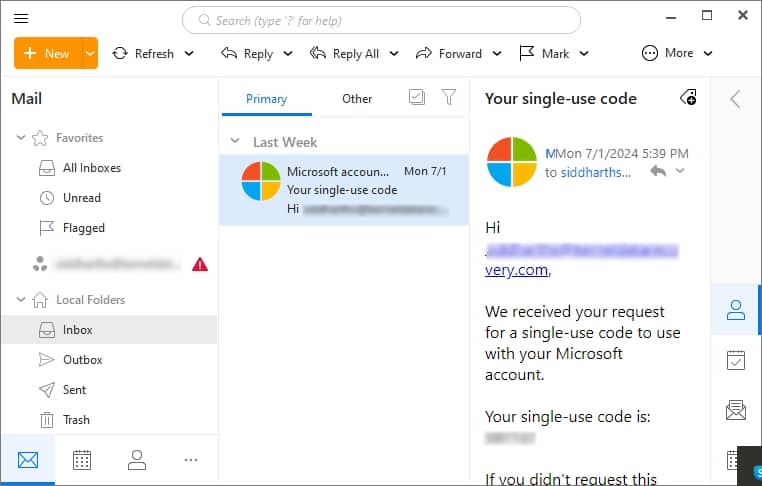Expand the Mark dropdown arrow

(584, 53)
